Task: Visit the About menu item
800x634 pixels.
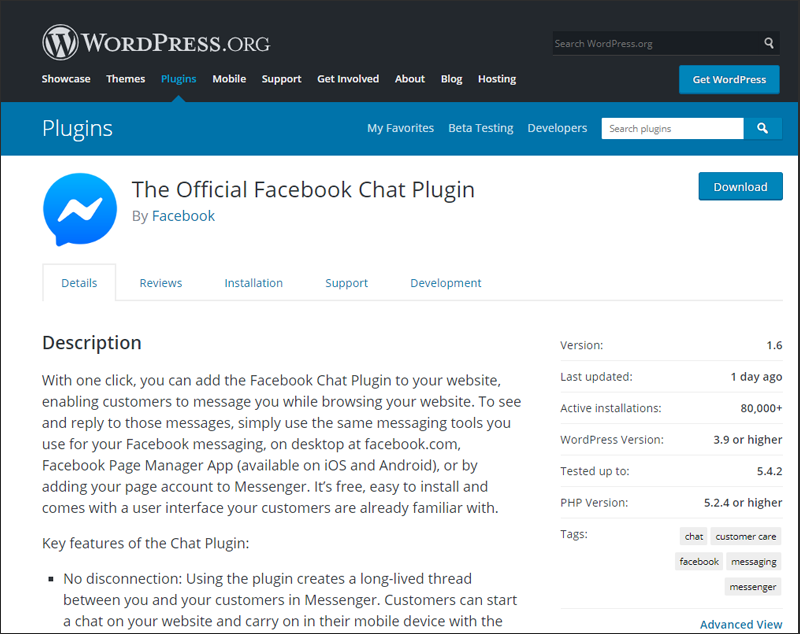Action: tap(410, 79)
